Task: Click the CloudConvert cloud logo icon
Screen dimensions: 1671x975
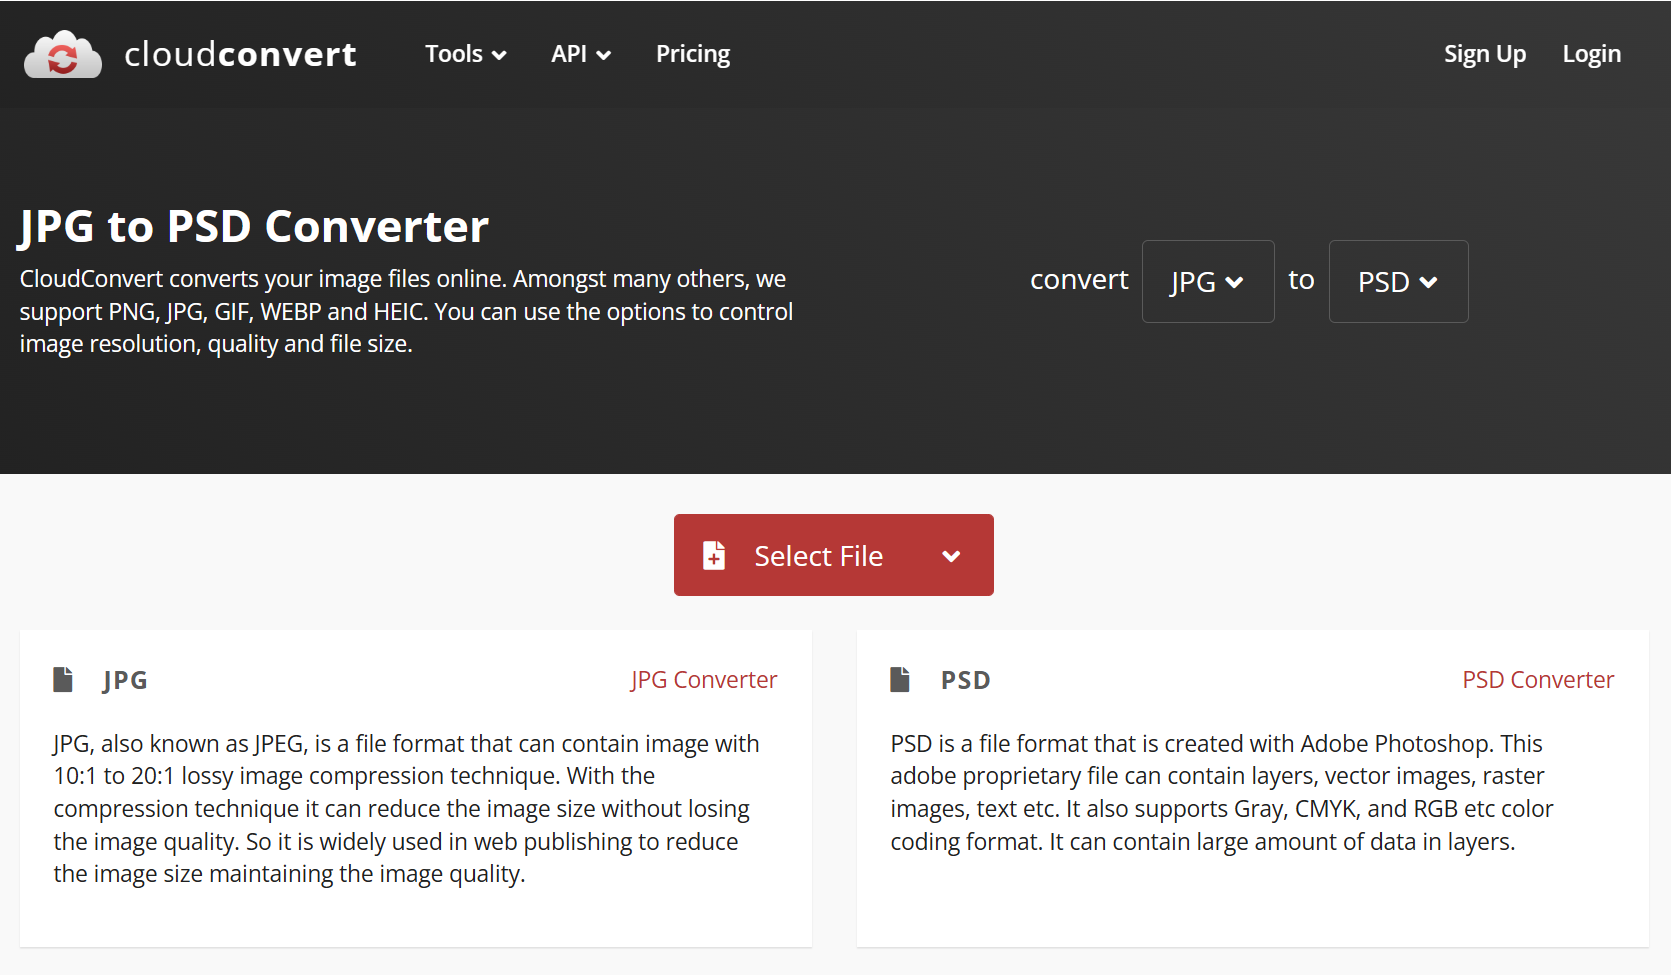Action: (62, 55)
